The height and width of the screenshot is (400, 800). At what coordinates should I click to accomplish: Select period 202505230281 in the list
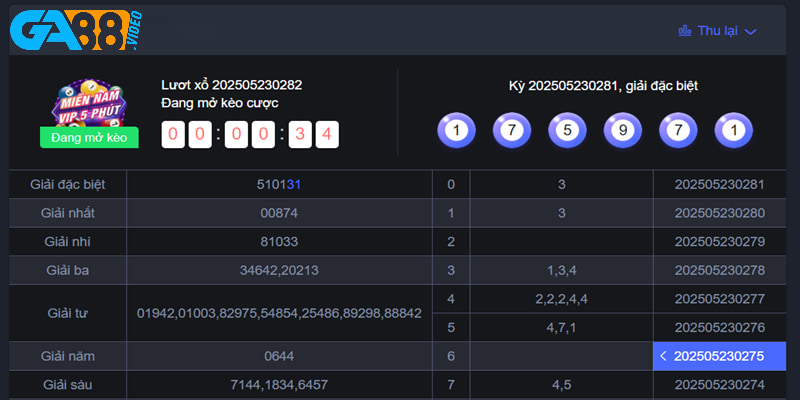pyautogui.click(x=719, y=185)
